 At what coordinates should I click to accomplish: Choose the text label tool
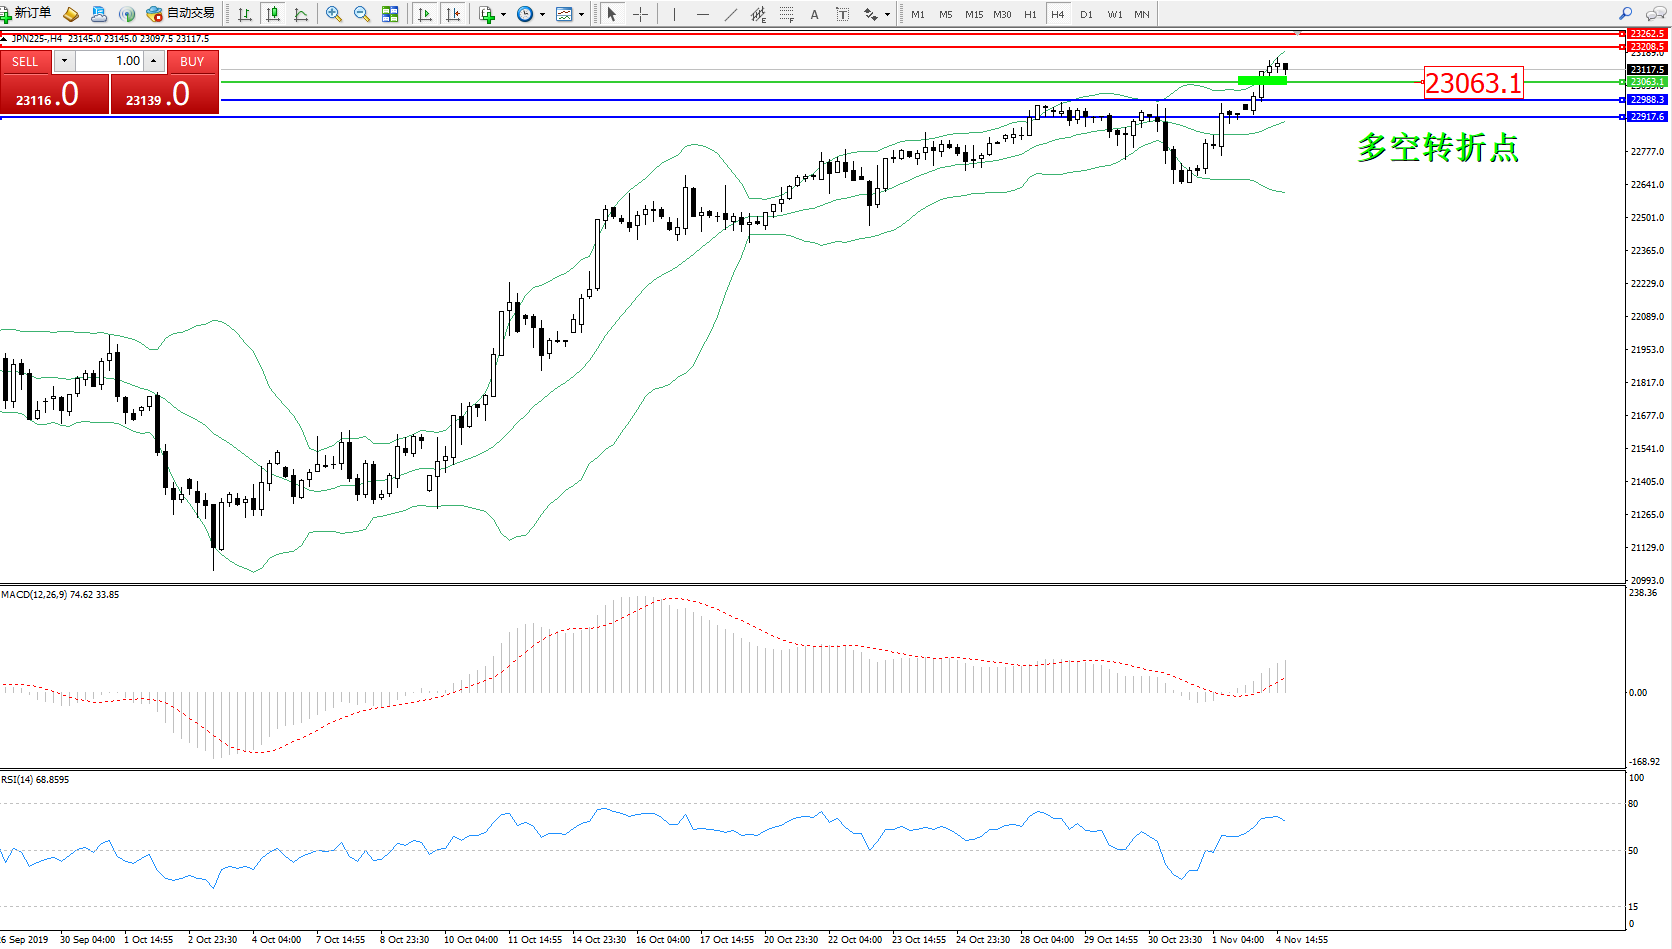pyautogui.click(x=814, y=14)
